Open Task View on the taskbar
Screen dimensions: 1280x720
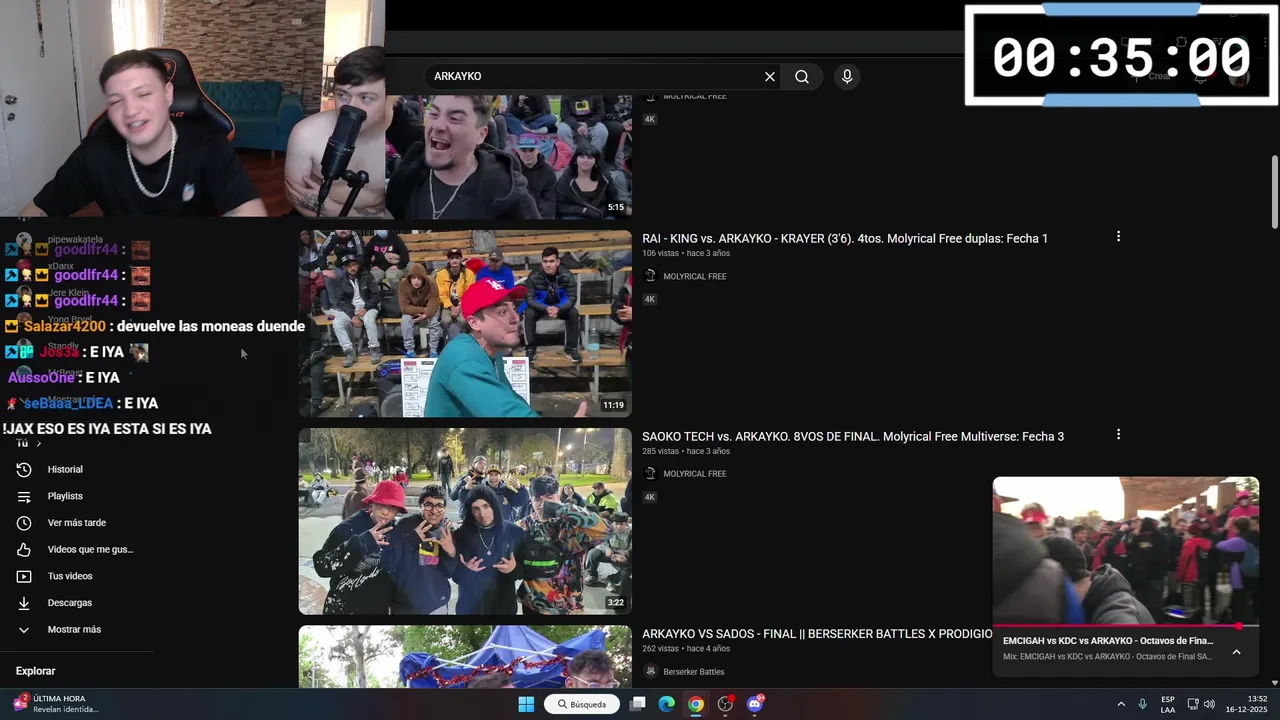(x=637, y=704)
